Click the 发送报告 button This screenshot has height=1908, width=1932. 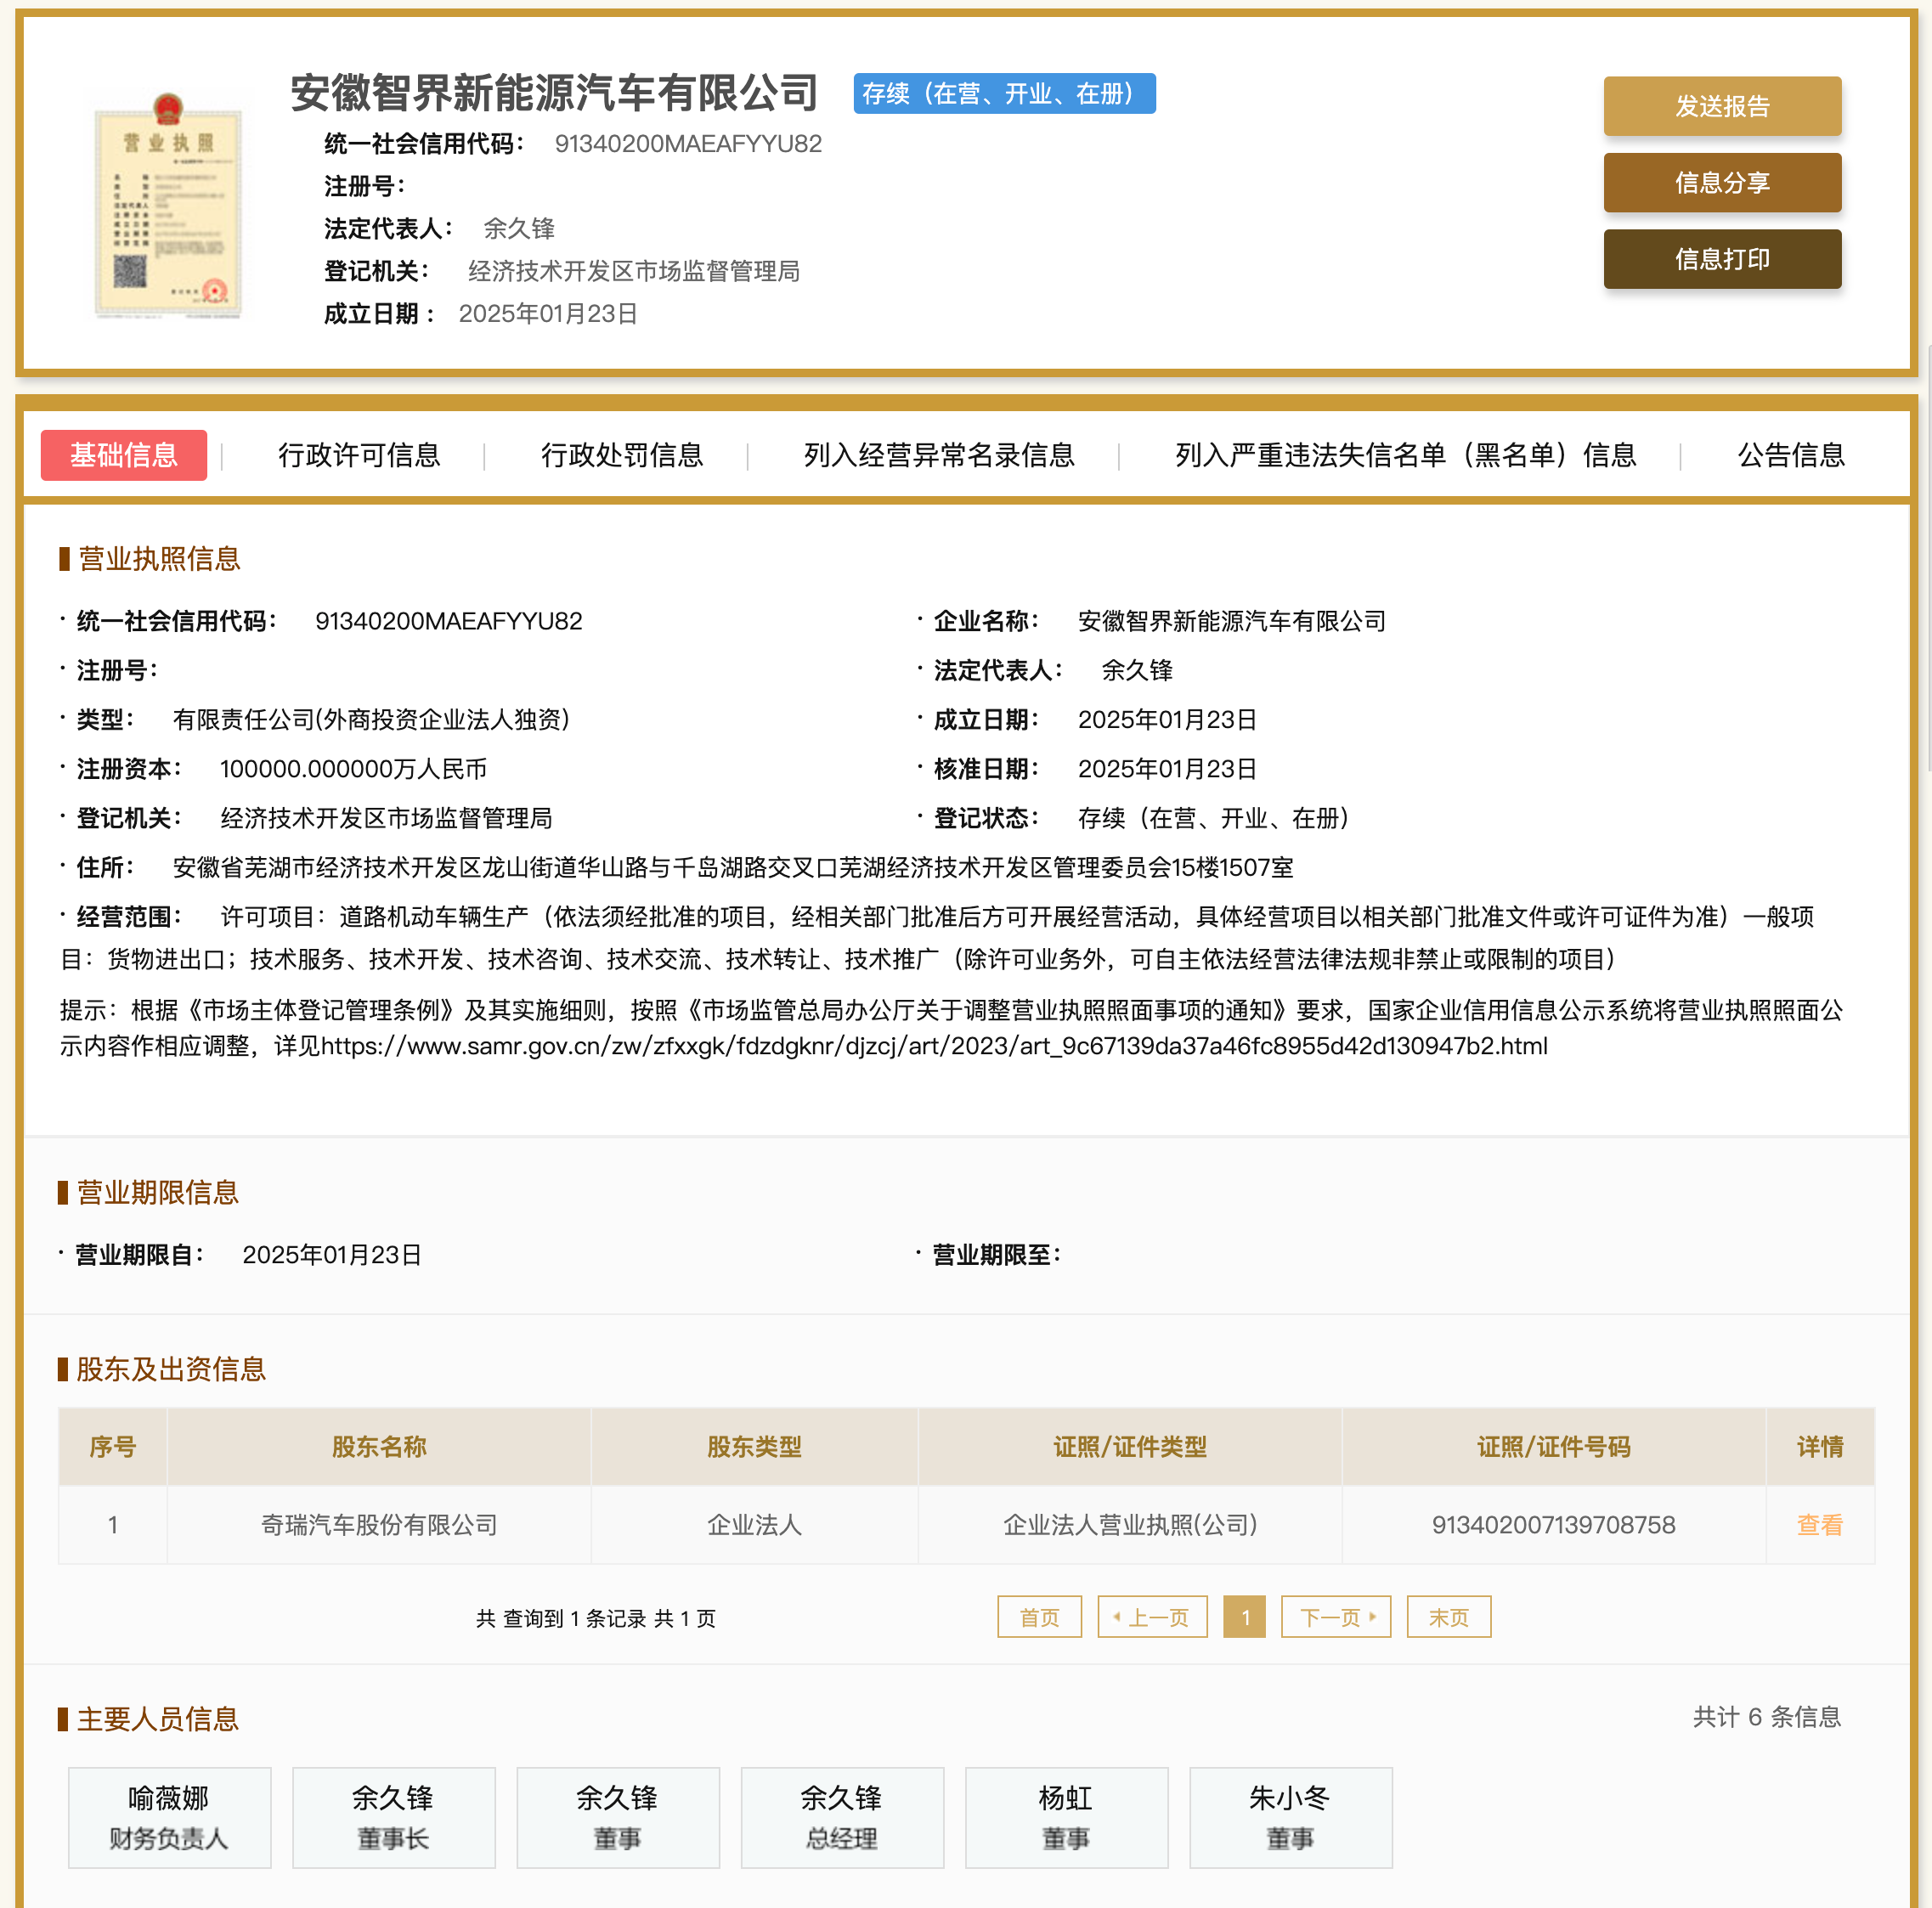1721,106
